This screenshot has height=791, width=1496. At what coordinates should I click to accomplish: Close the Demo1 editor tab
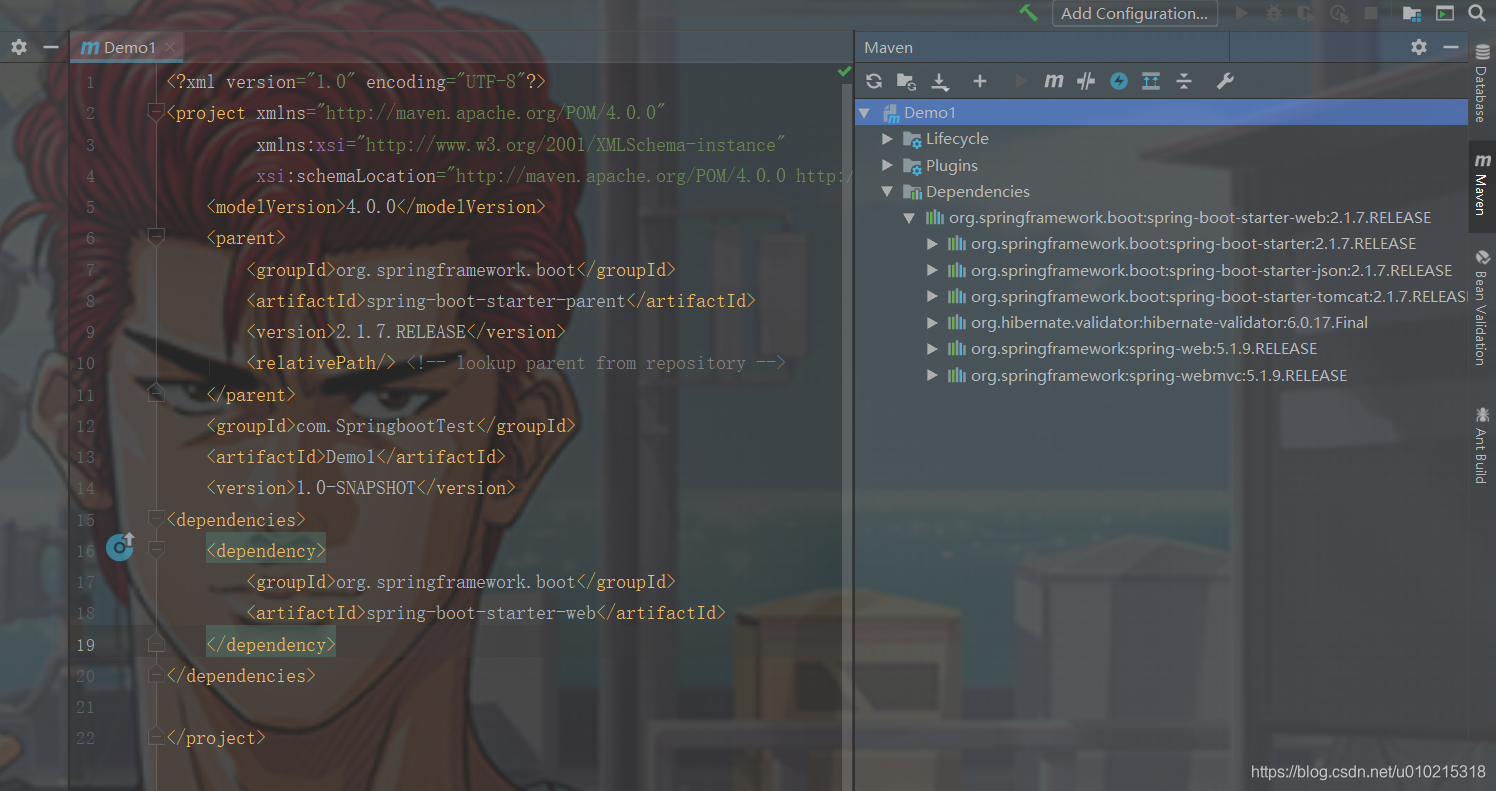pos(171,47)
